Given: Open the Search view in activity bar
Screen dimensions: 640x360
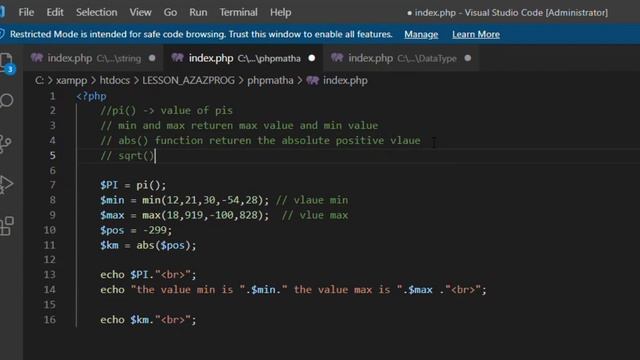Looking at the screenshot, I should 7,100.
